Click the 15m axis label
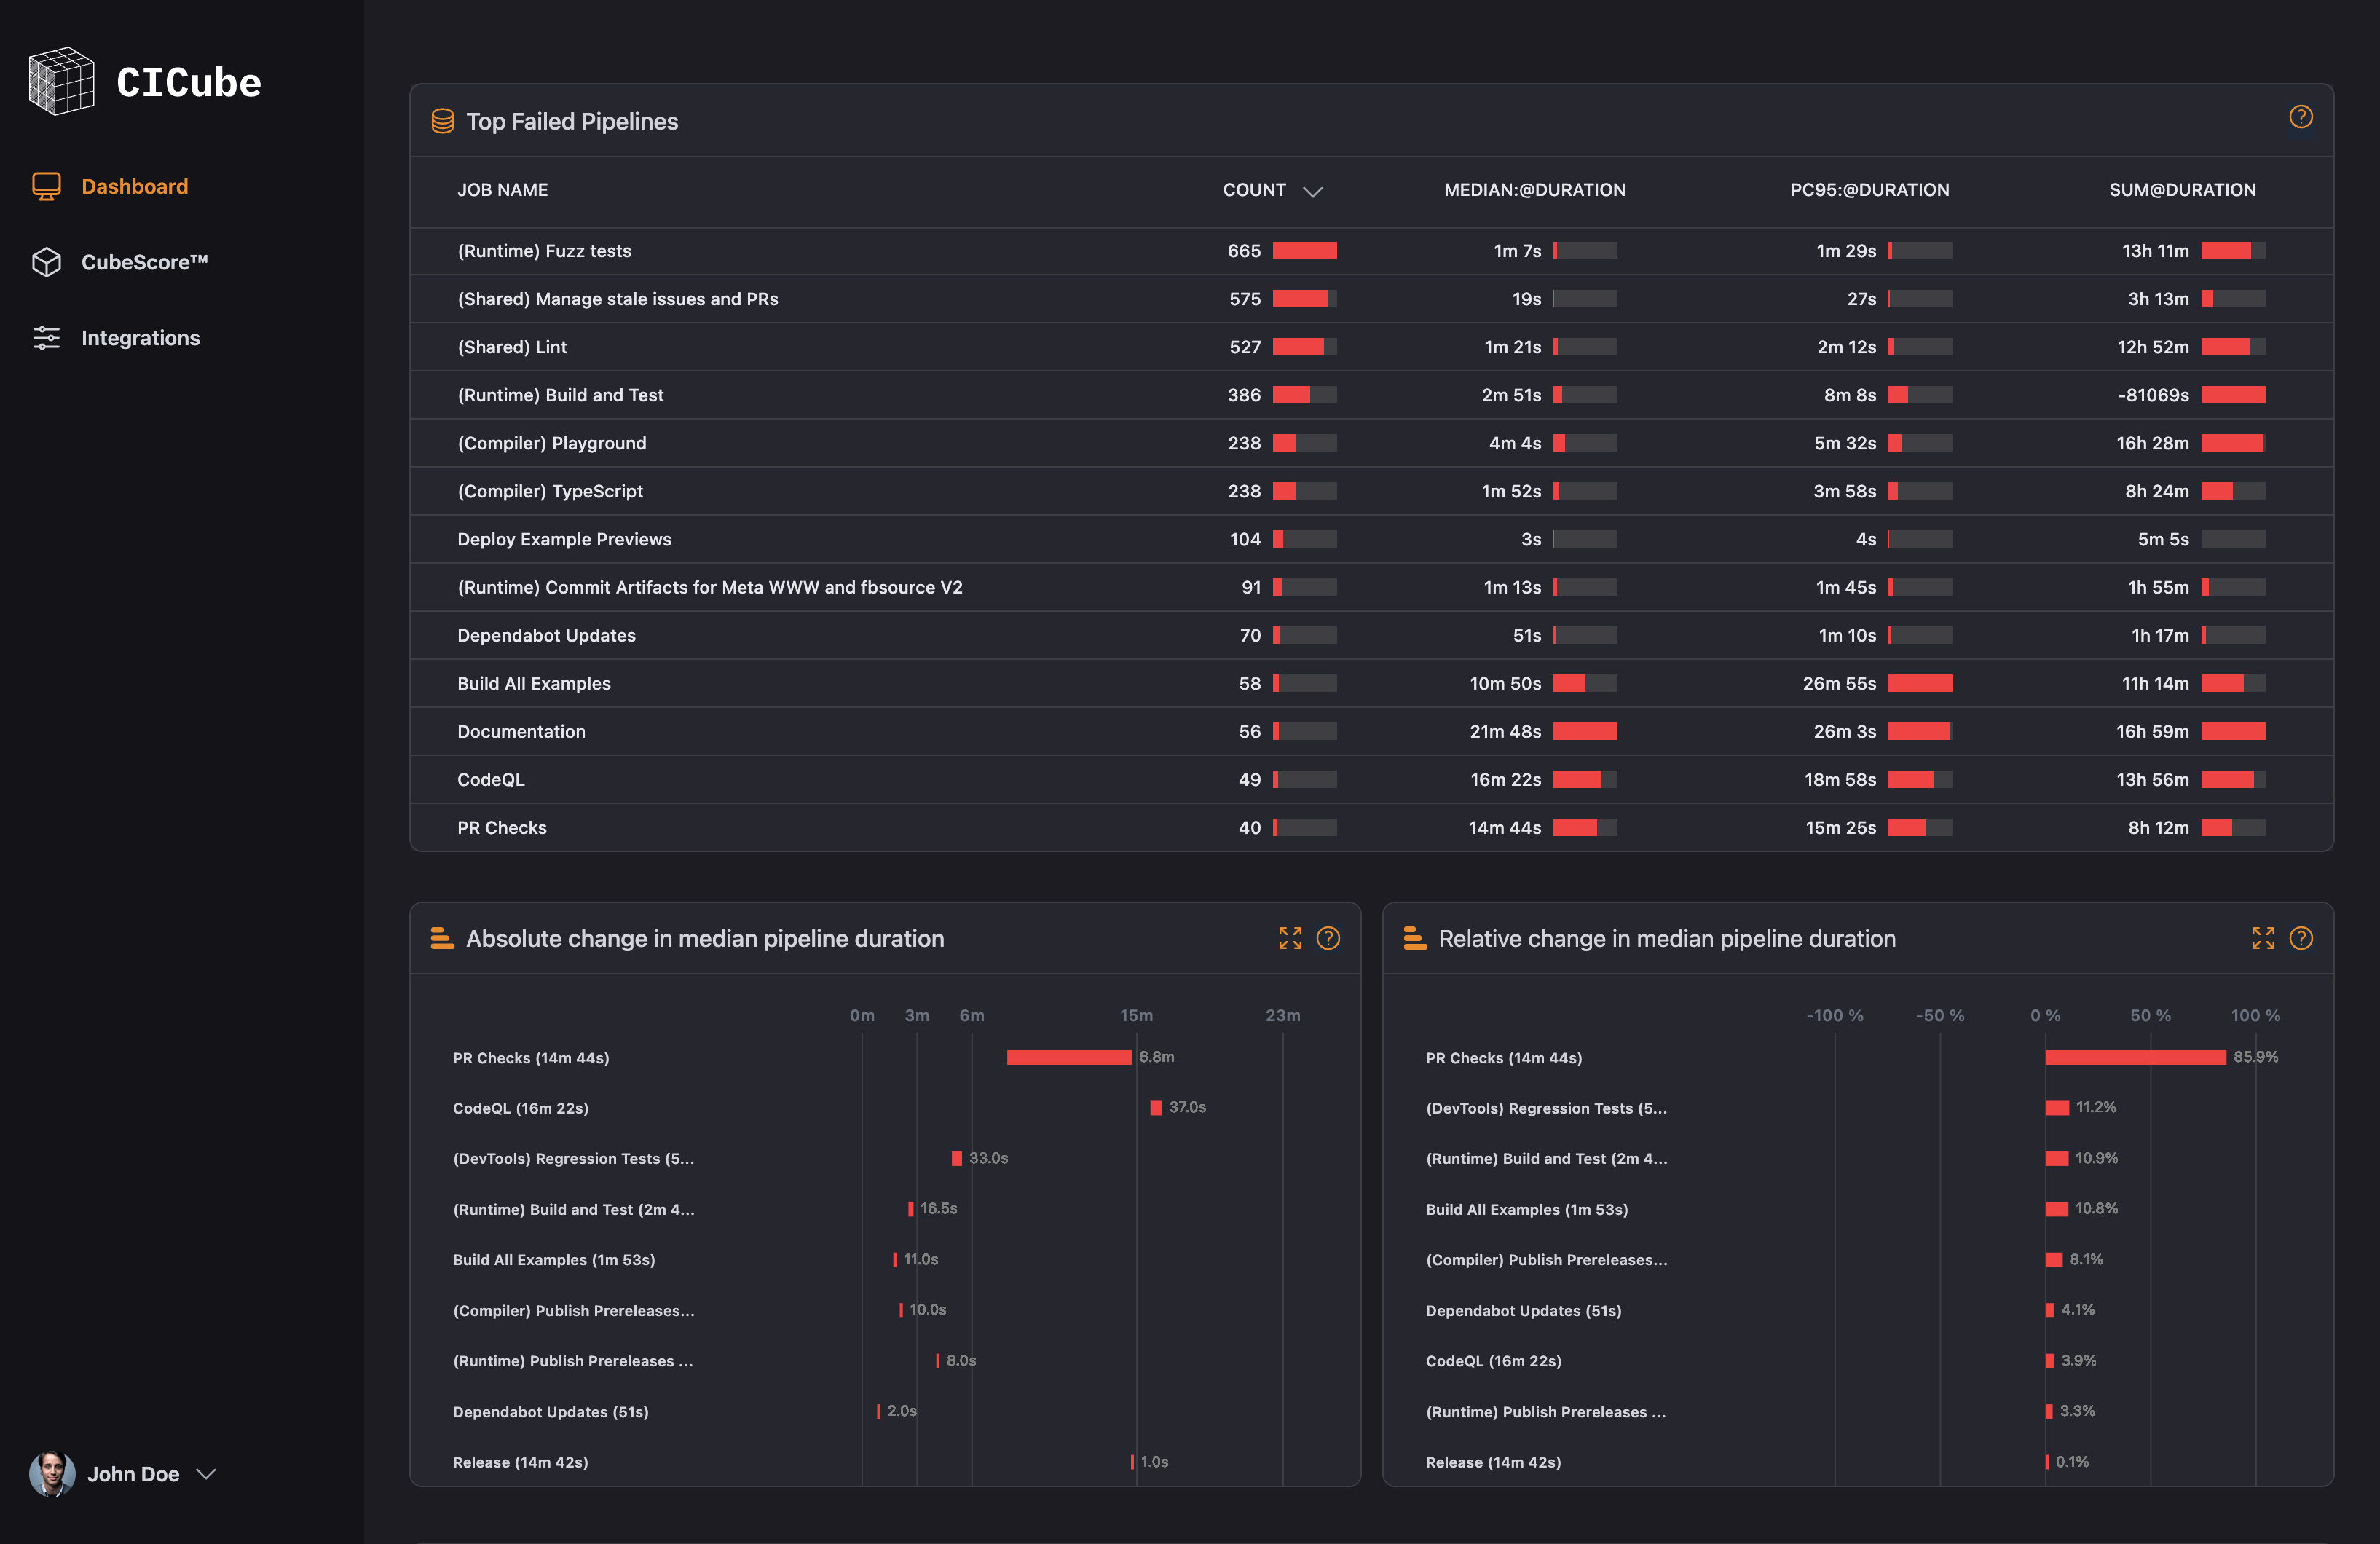The width and height of the screenshot is (2380, 1544). 1136,1015
